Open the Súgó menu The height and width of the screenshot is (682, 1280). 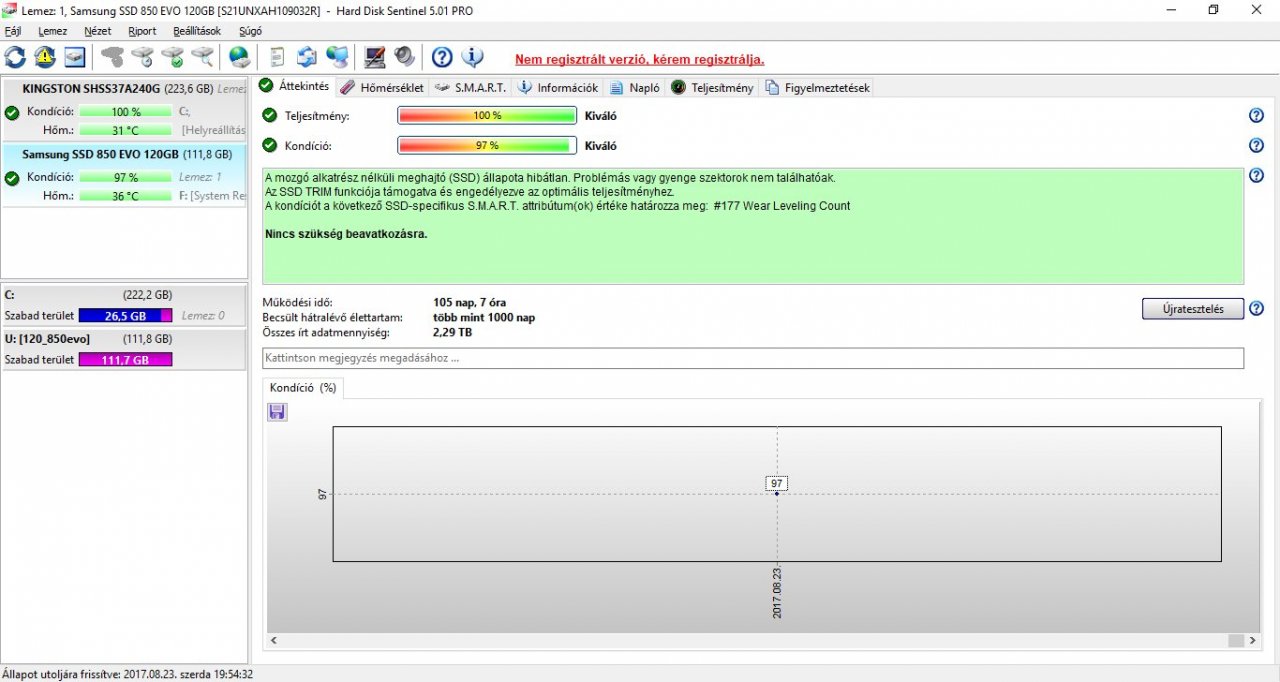(251, 31)
